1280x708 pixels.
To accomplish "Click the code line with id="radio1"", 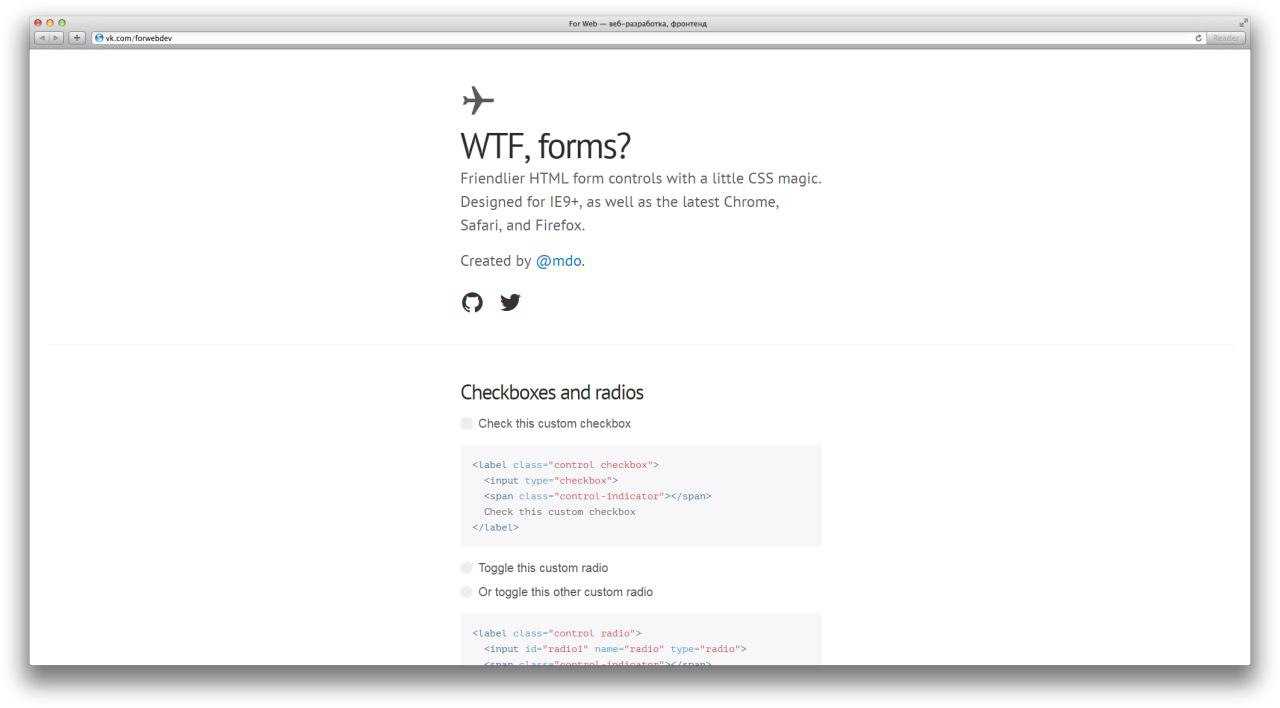I will coord(615,648).
